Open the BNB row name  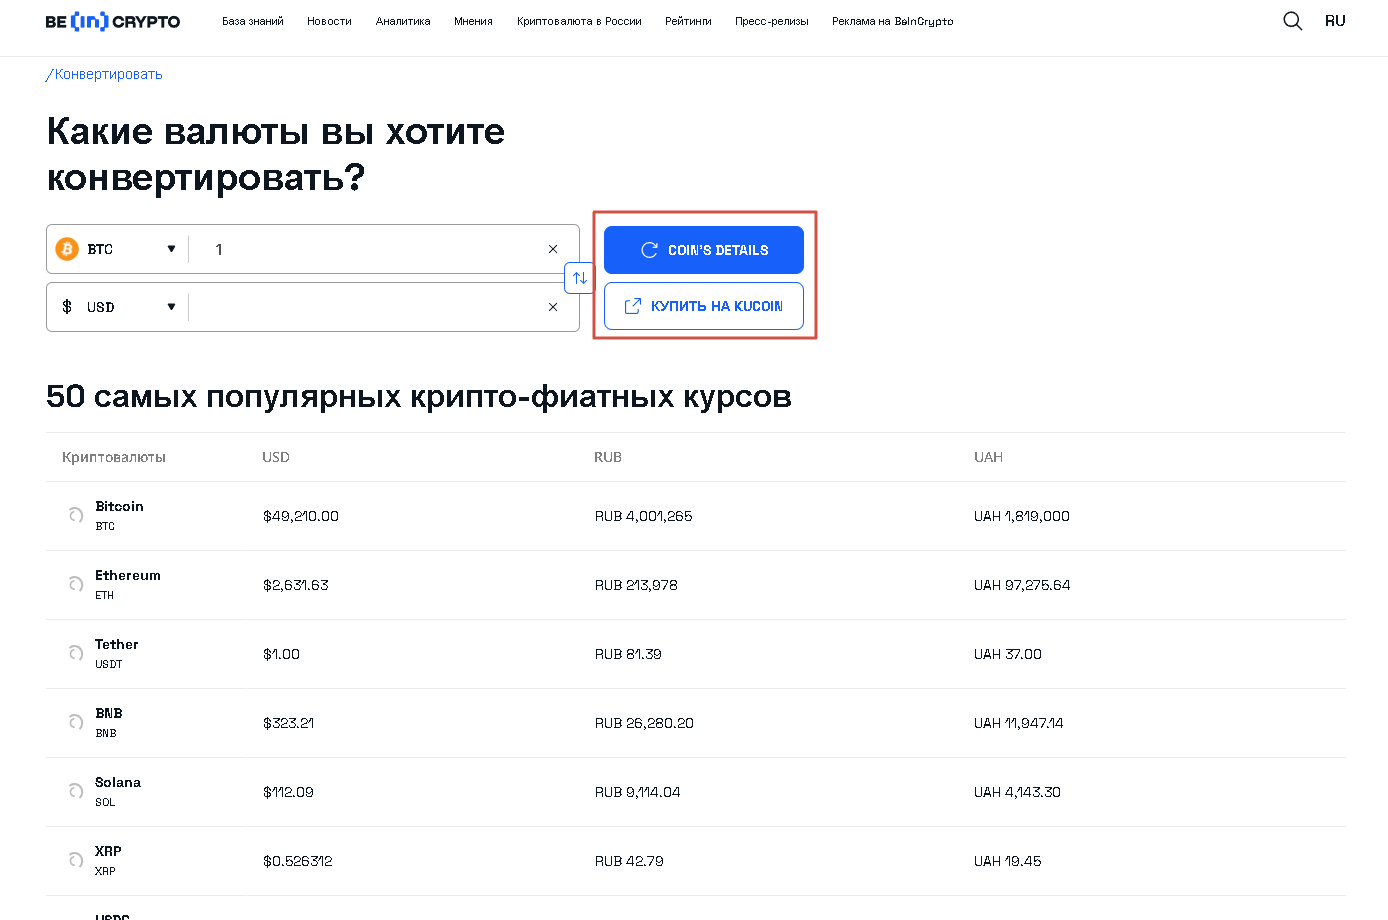point(109,713)
